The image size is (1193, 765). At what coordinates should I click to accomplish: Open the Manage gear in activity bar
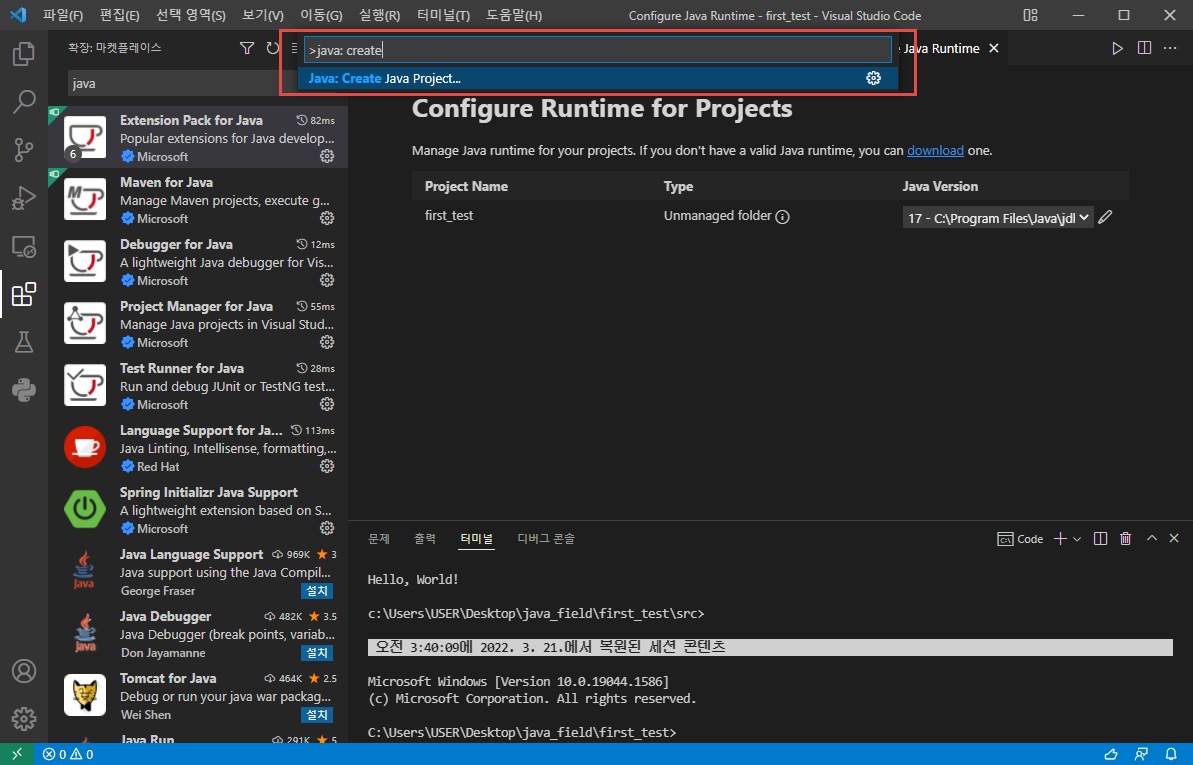[24, 718]
